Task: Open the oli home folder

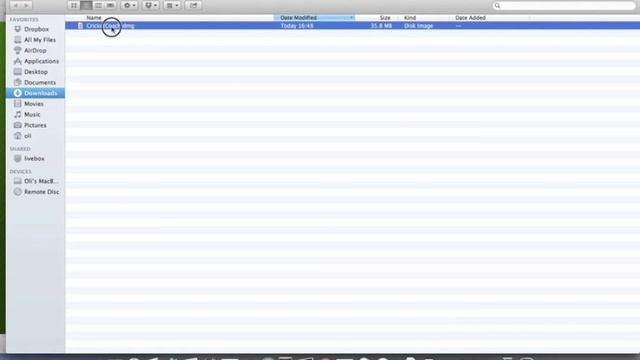Action: tap(27, 136)
